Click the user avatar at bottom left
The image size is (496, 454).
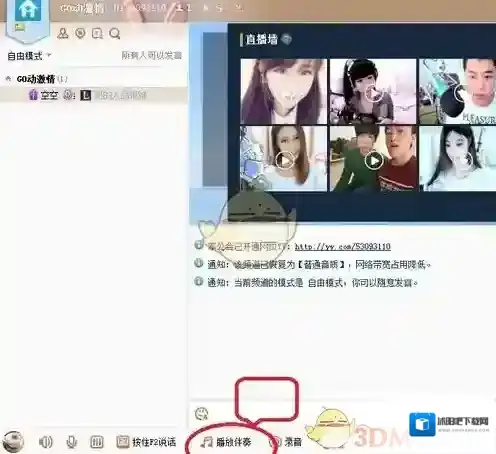(13, 441)
